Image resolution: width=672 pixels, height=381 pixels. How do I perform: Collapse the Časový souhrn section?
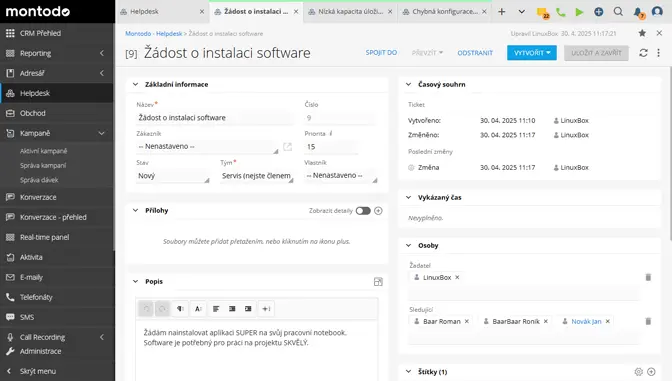(x=408, y=84)
